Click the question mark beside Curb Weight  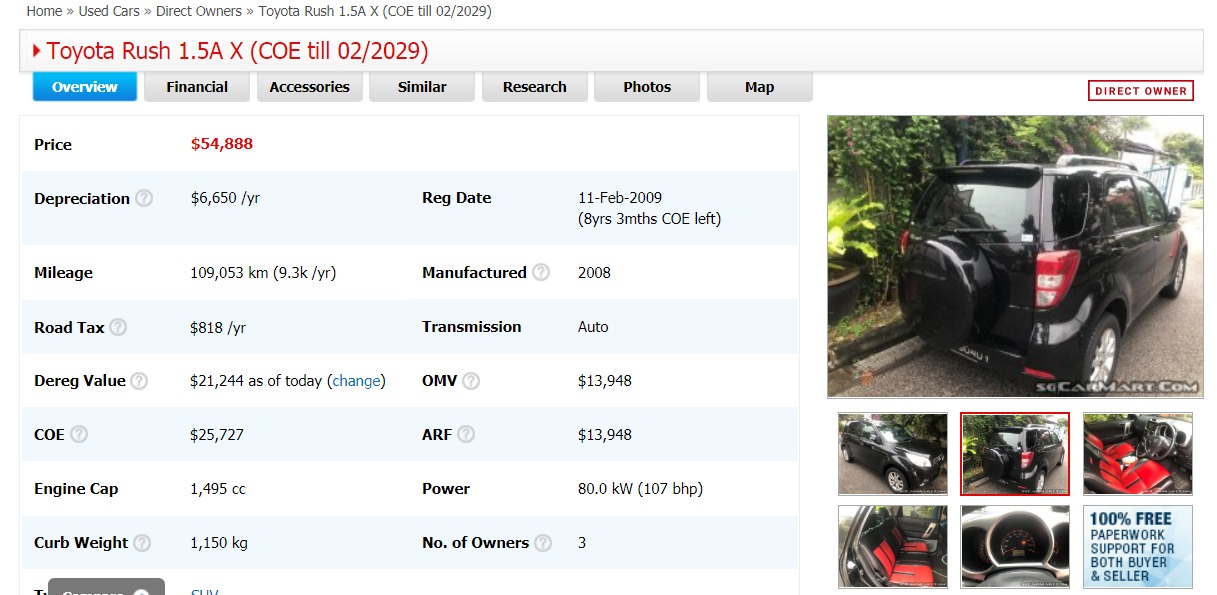tap(142, 543)
